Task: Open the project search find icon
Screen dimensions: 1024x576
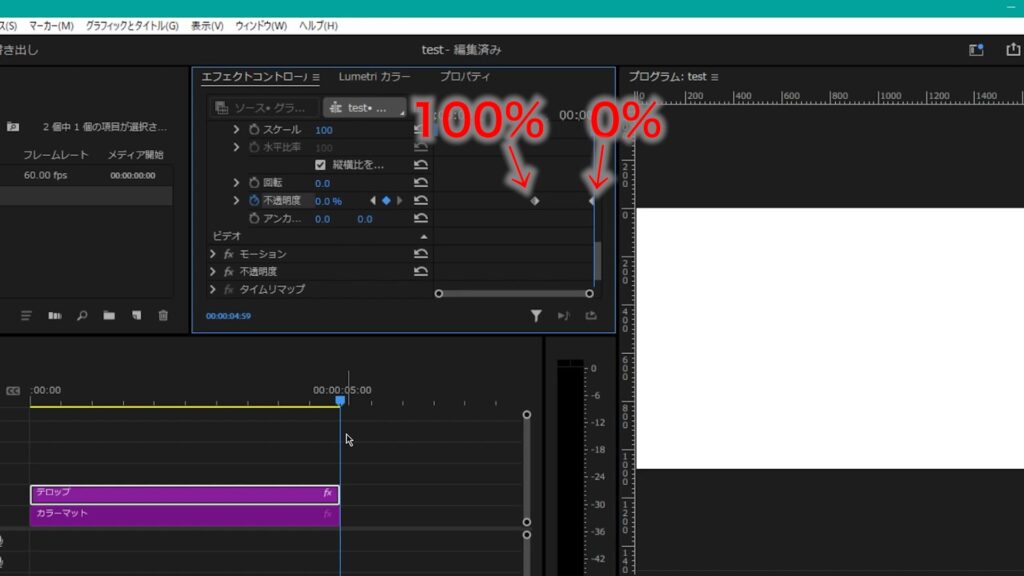Action: (82, 316)
